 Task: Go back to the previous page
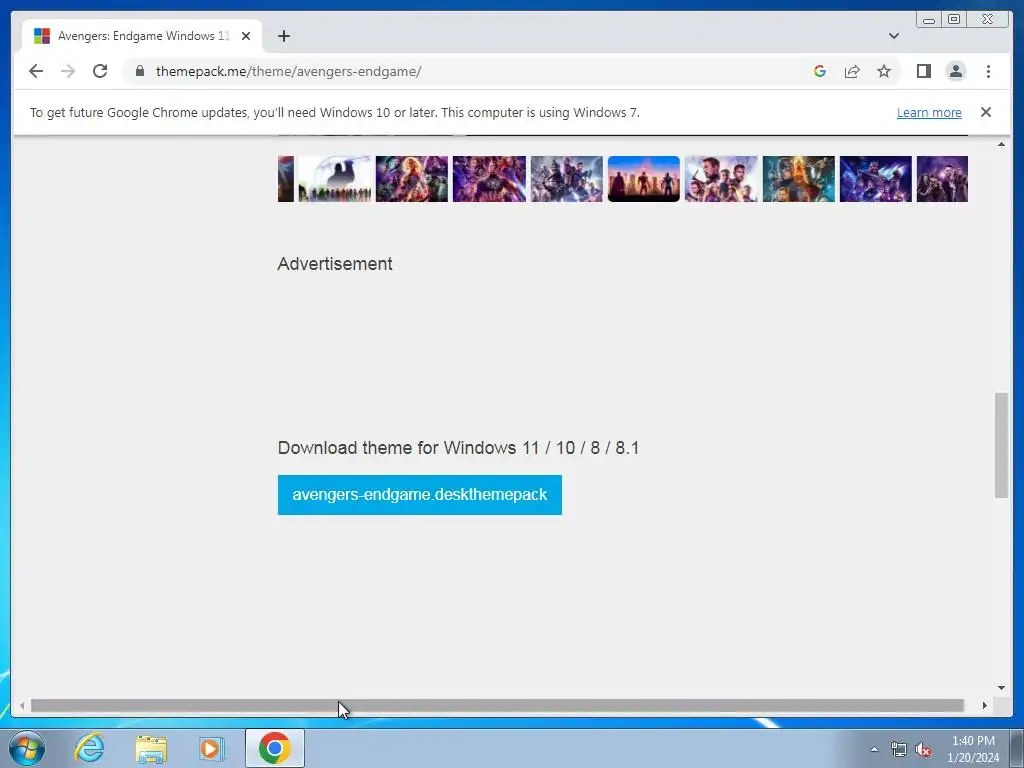(36, 71)
